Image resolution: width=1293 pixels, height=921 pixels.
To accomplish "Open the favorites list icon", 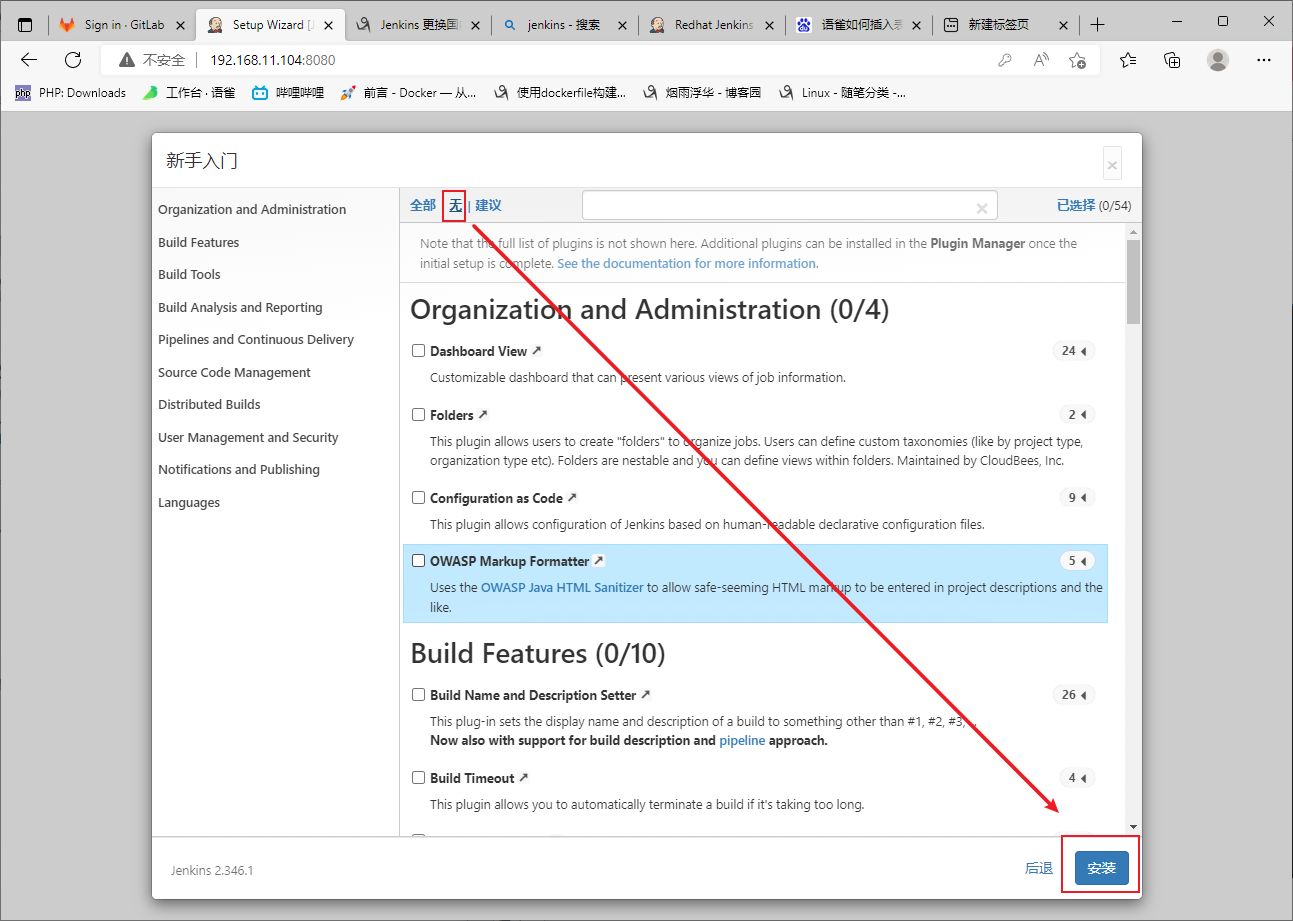I will pos(1128,60).
